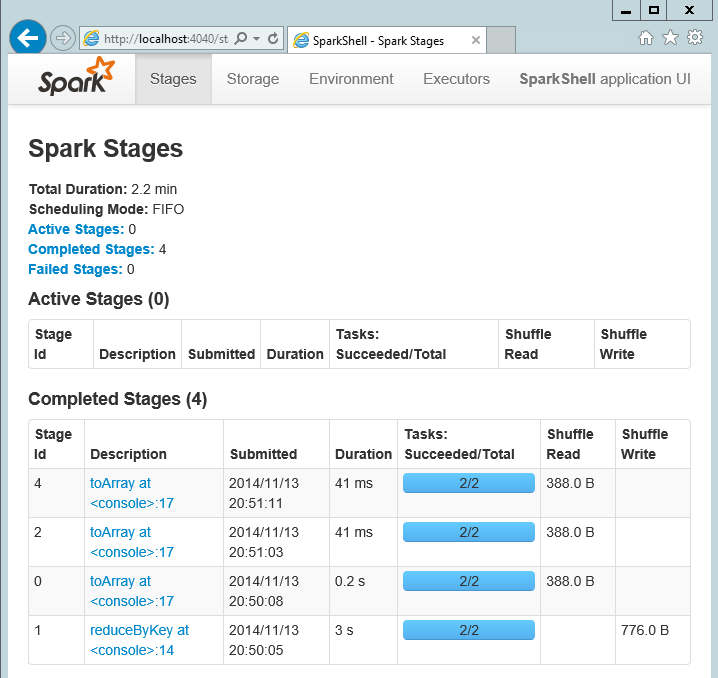Image resolution: width=718 pixels, height=678 pixels.
Task: Click the progress bar for stage 4
Action: pos(468,484)
